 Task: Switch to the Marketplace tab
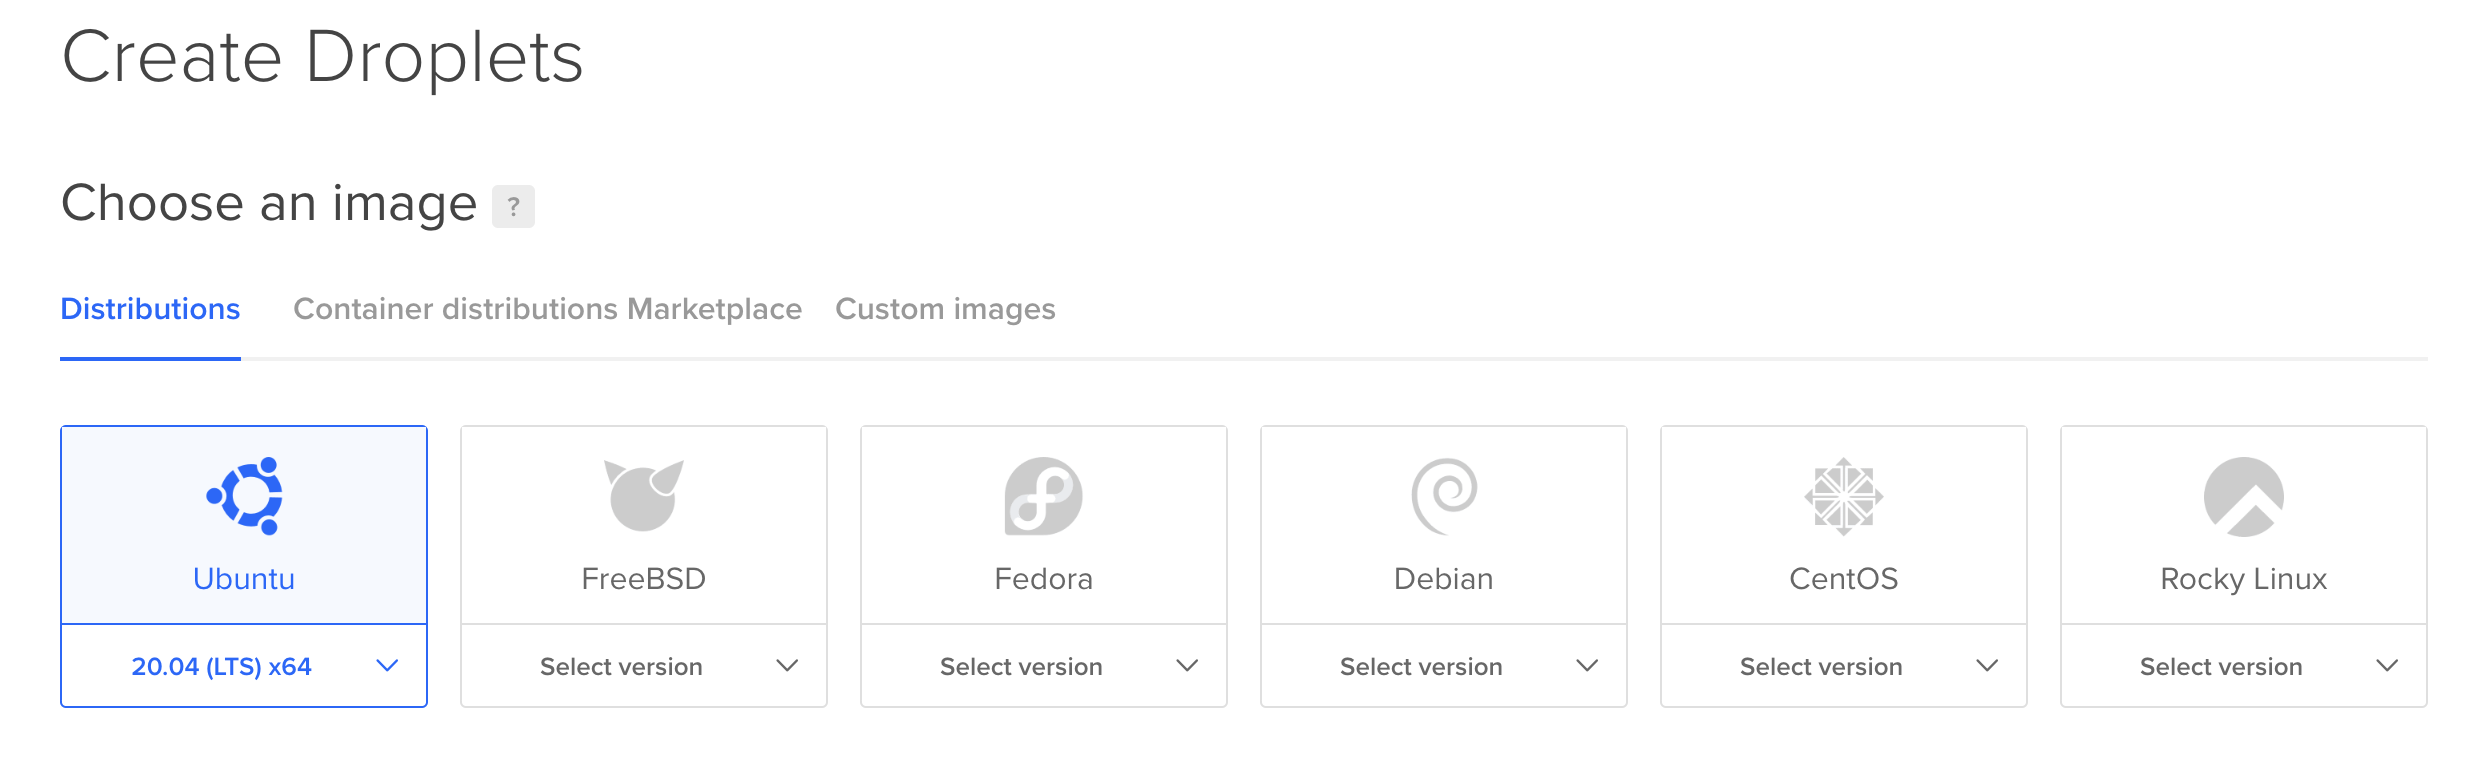[713, 309]
